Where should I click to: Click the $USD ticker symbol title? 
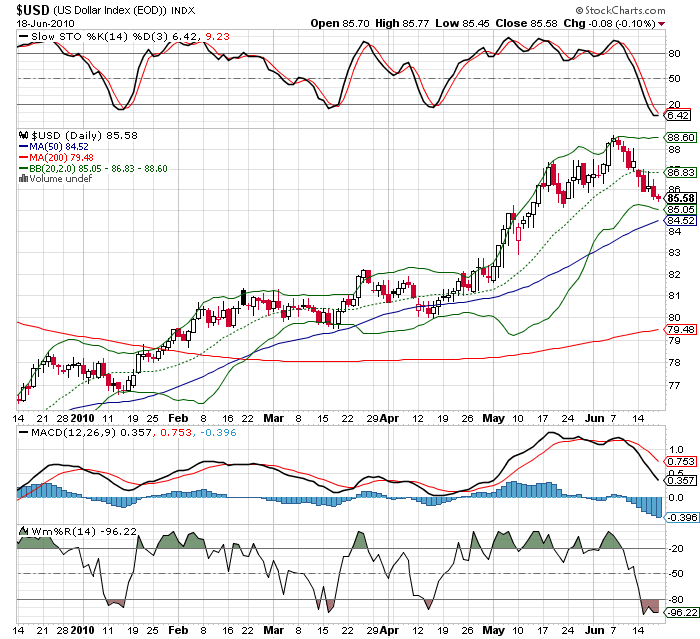click(32, 8)
